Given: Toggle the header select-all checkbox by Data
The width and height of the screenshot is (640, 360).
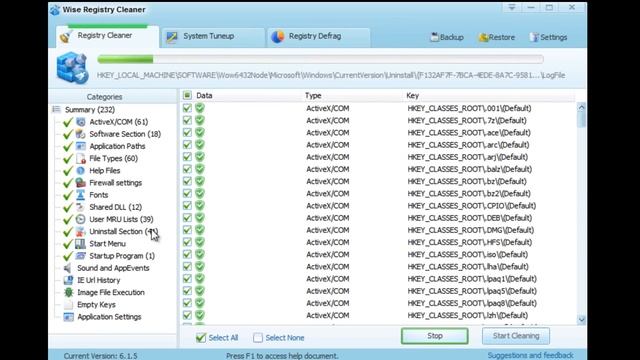Looking at the screenshot, I should (187, 96).
